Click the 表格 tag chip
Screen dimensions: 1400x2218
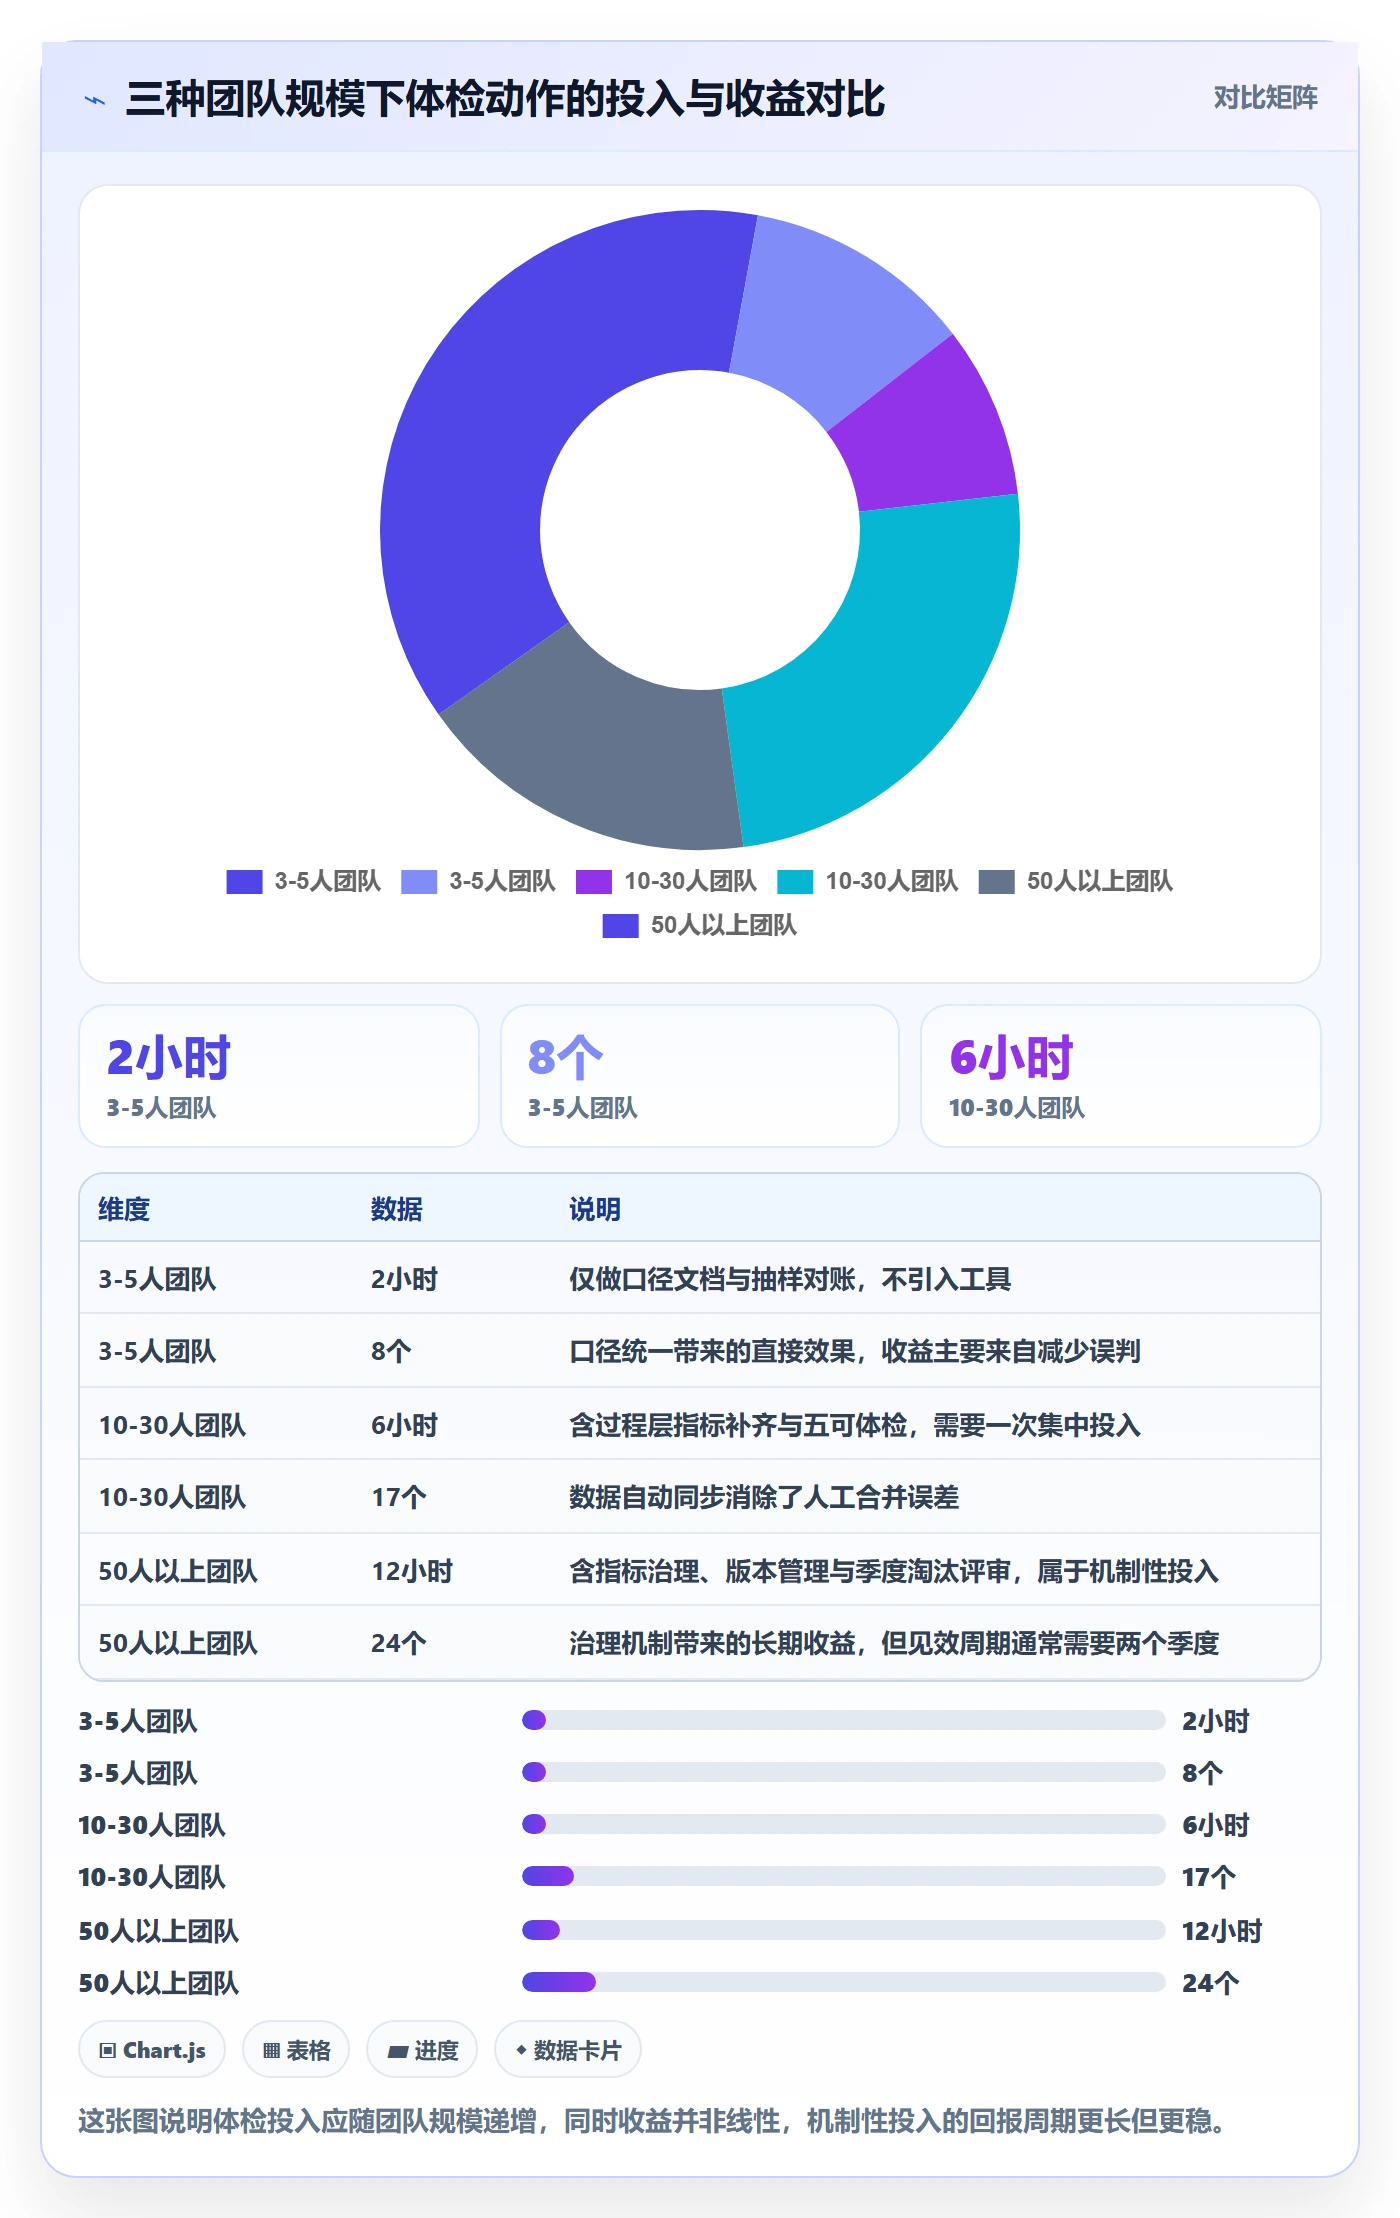[x=296, y=2050]
